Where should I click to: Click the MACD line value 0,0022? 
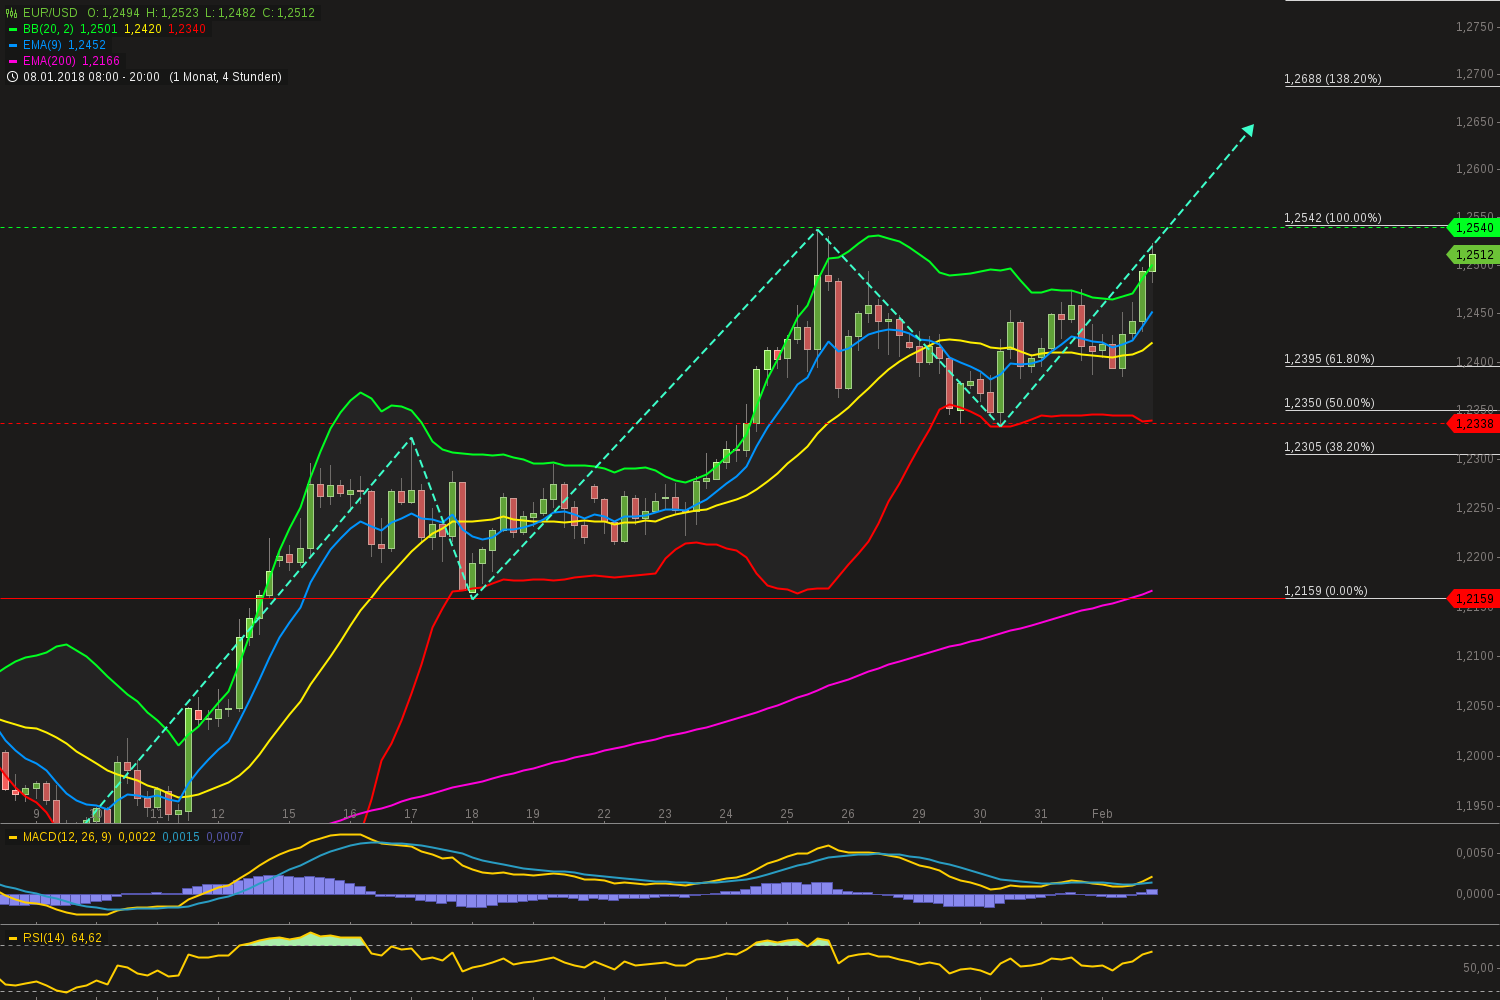pyautogui.click(x=137, y=837)
